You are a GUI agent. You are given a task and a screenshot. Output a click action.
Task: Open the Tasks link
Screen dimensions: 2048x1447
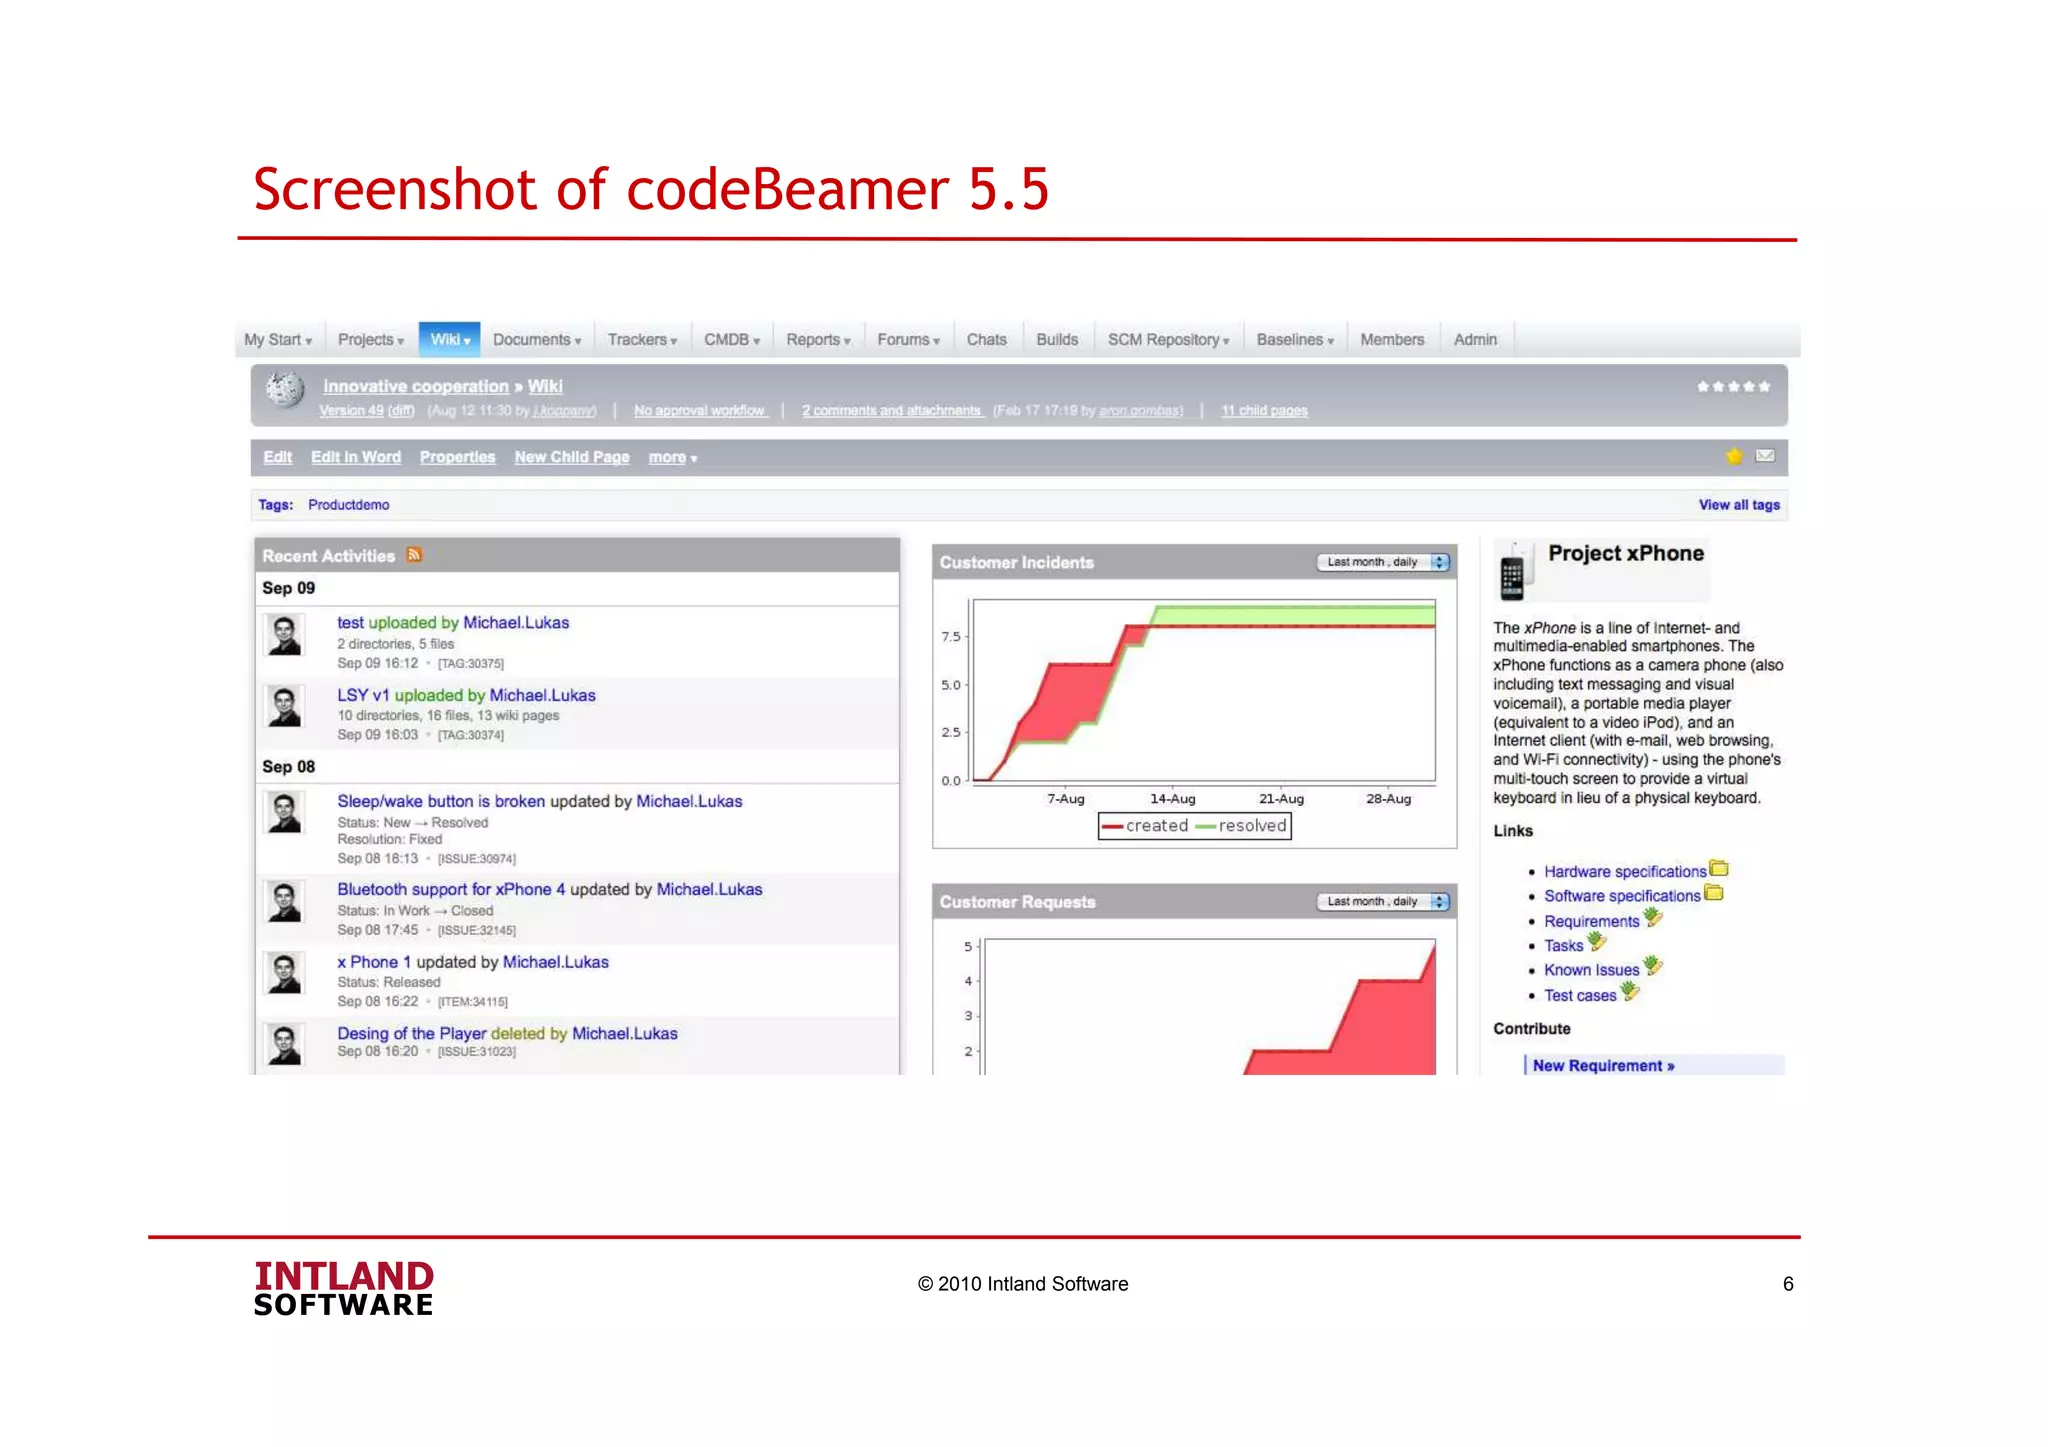click(x=1564, y=946)
